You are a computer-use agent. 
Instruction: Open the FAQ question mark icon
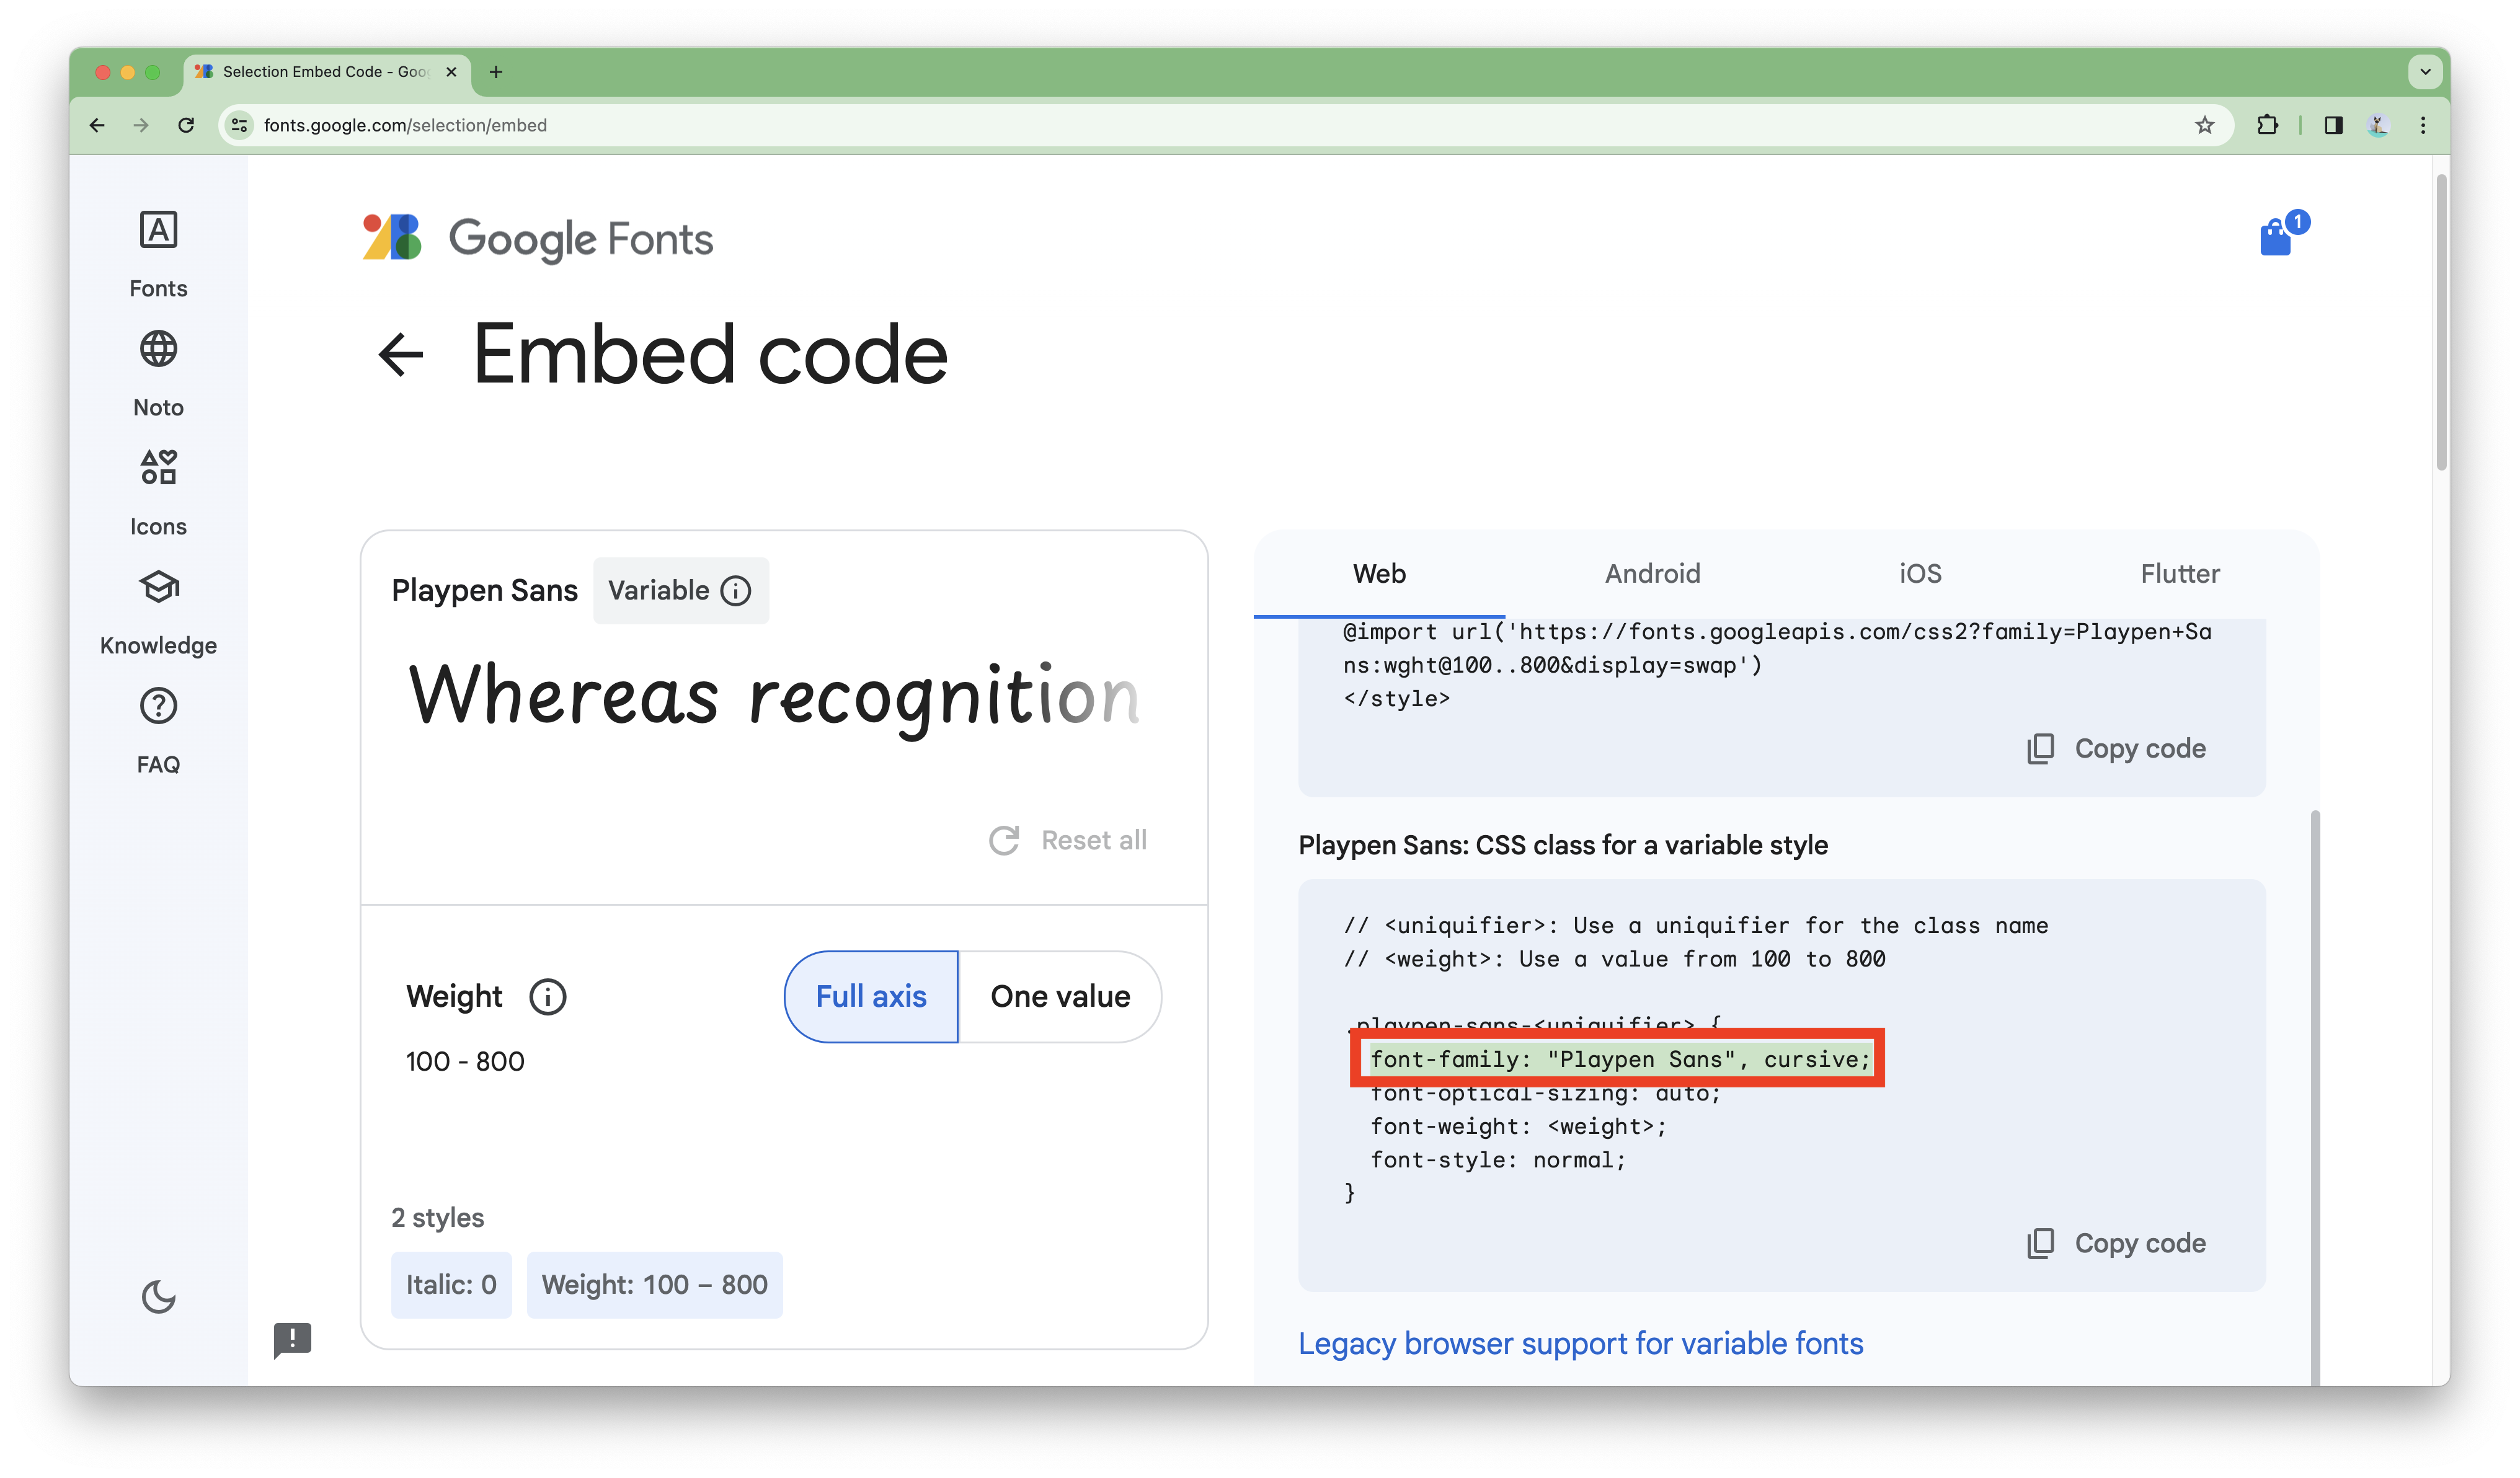point(158,706)
